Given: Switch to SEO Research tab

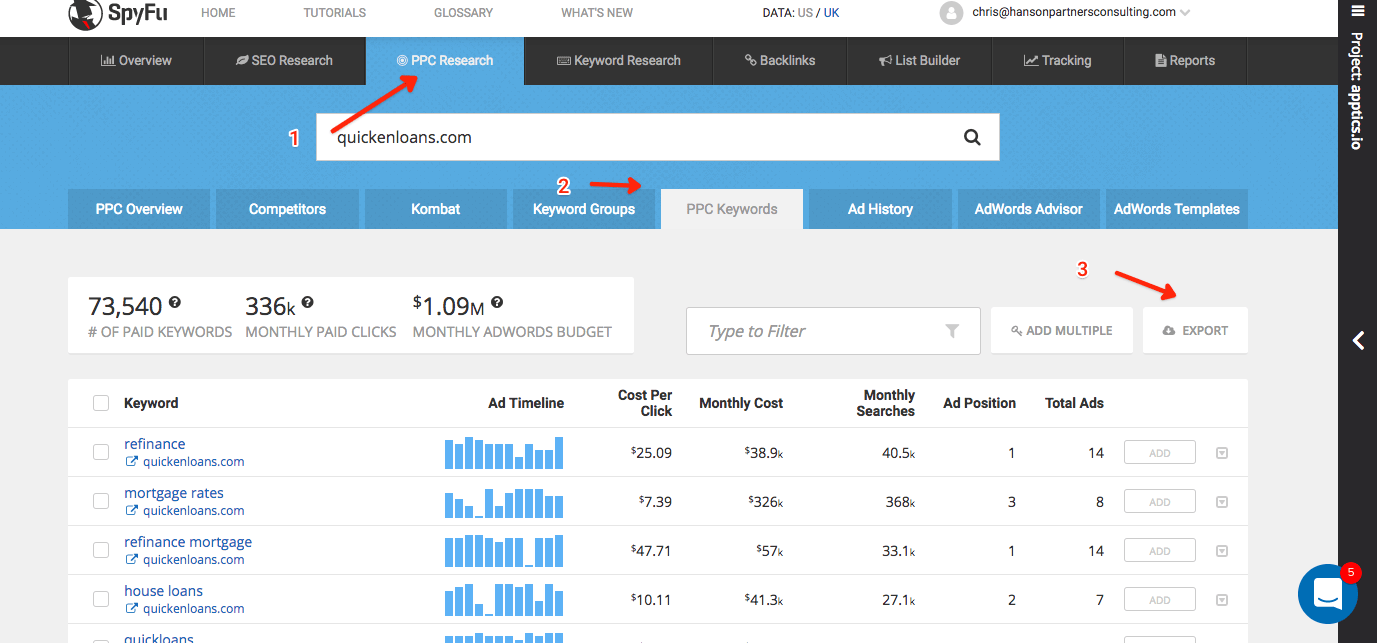Looking at the screenshot, I should tap(285, 61).
